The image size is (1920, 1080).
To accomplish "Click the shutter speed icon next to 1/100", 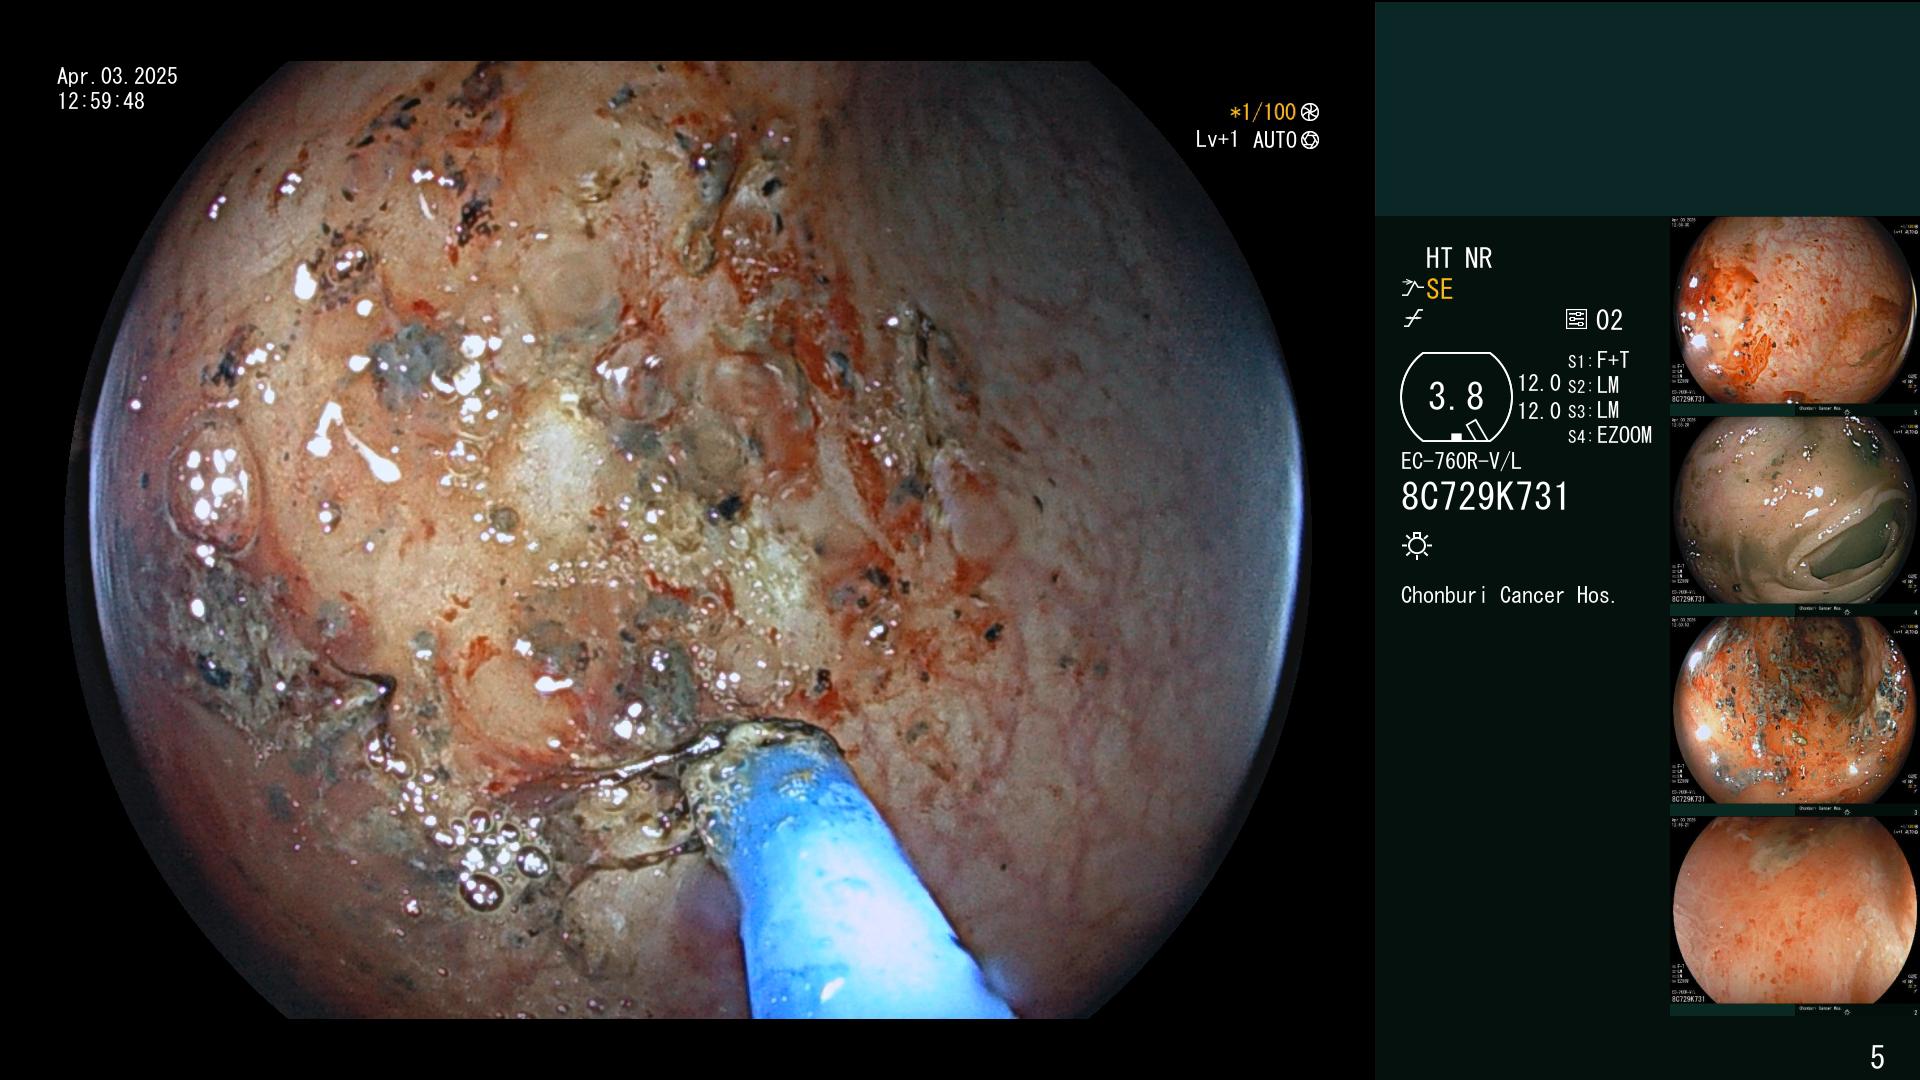I will pos(1310,112).
